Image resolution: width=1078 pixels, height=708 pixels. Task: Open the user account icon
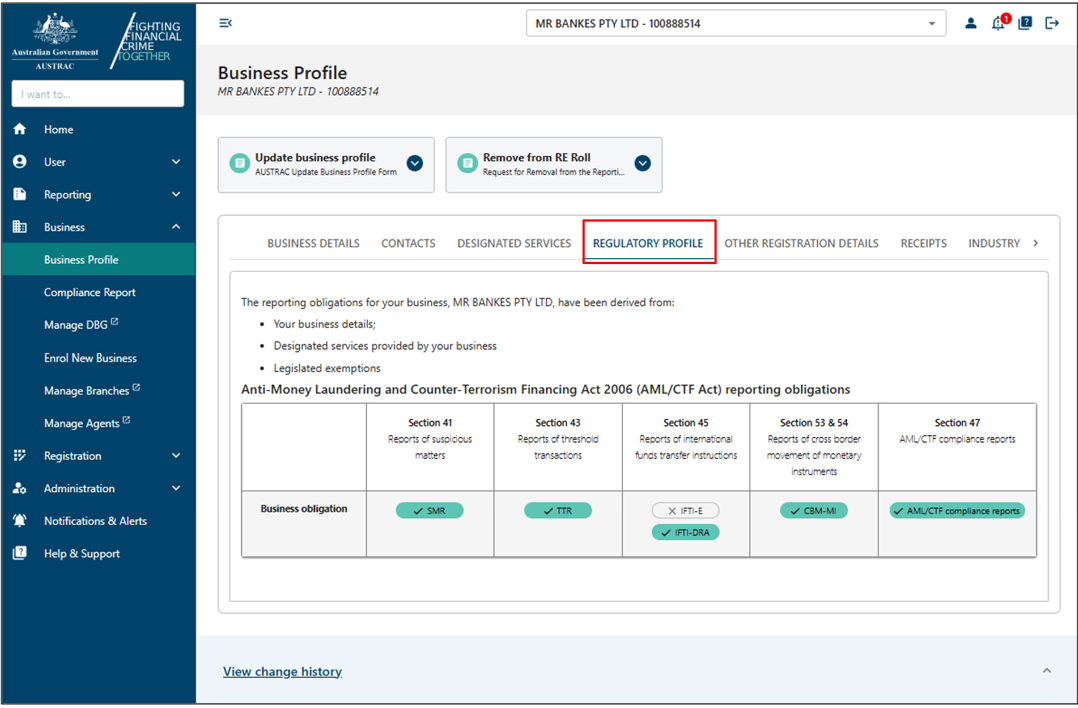[971, 22]
